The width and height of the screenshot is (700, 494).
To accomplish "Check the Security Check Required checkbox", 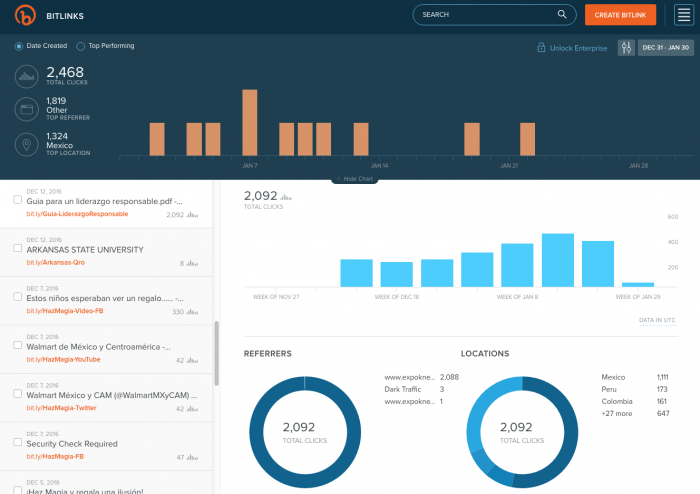I will [x=17, y=442].
